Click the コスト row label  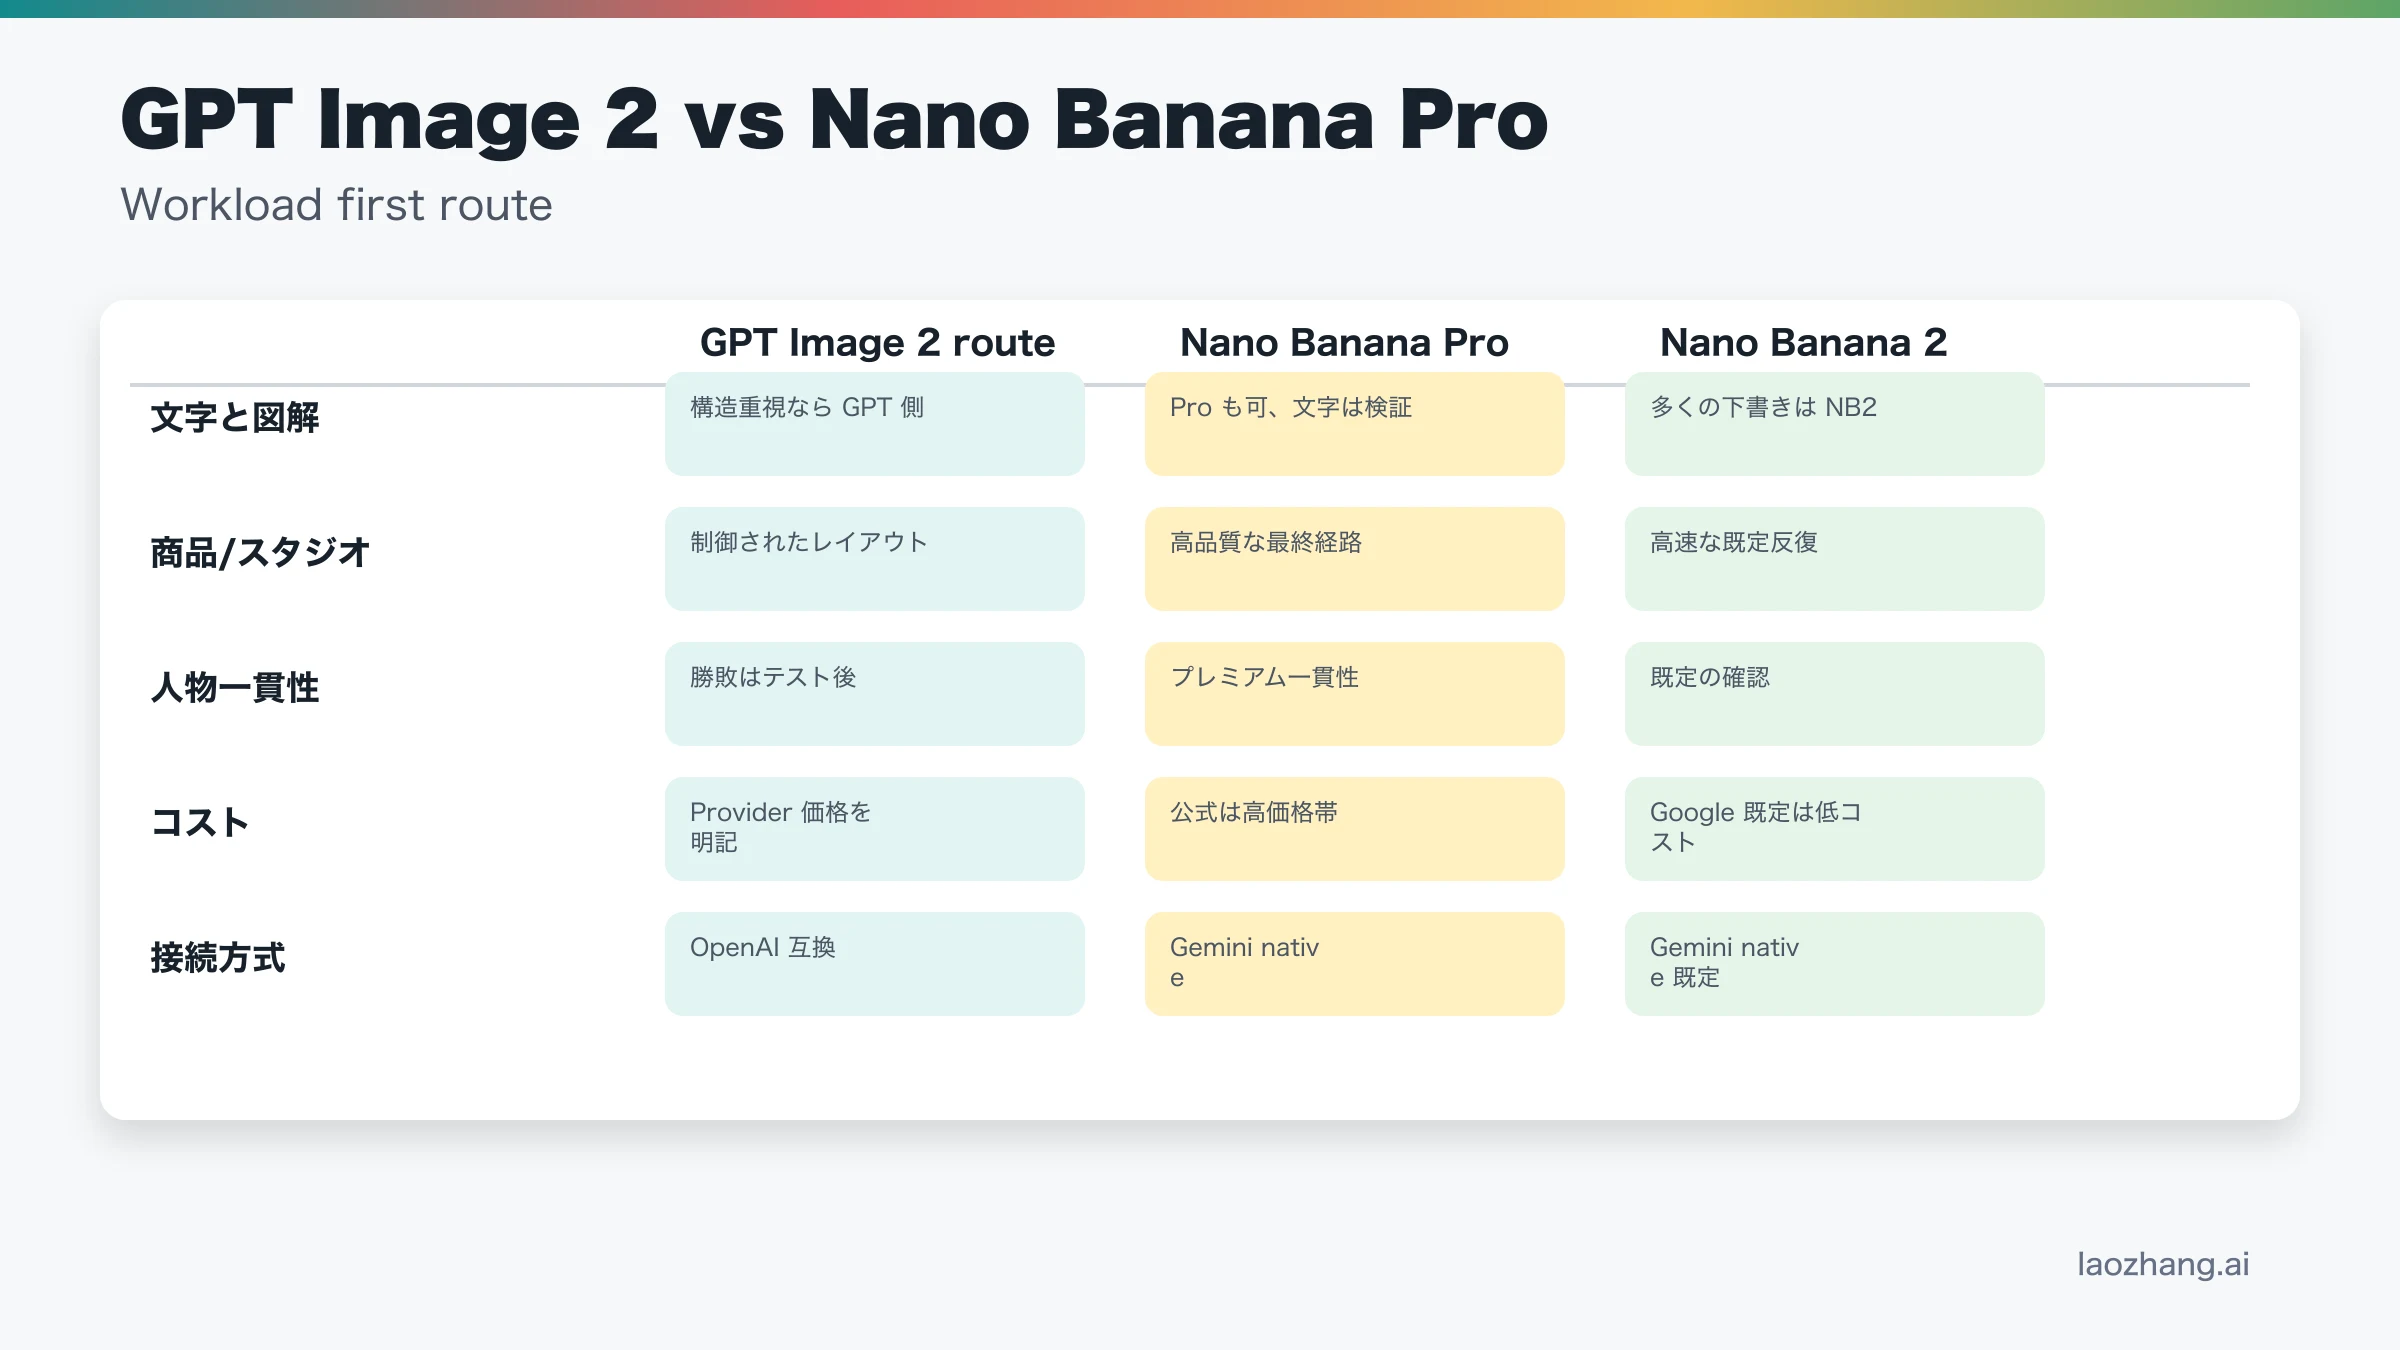[x=199, y=823]
